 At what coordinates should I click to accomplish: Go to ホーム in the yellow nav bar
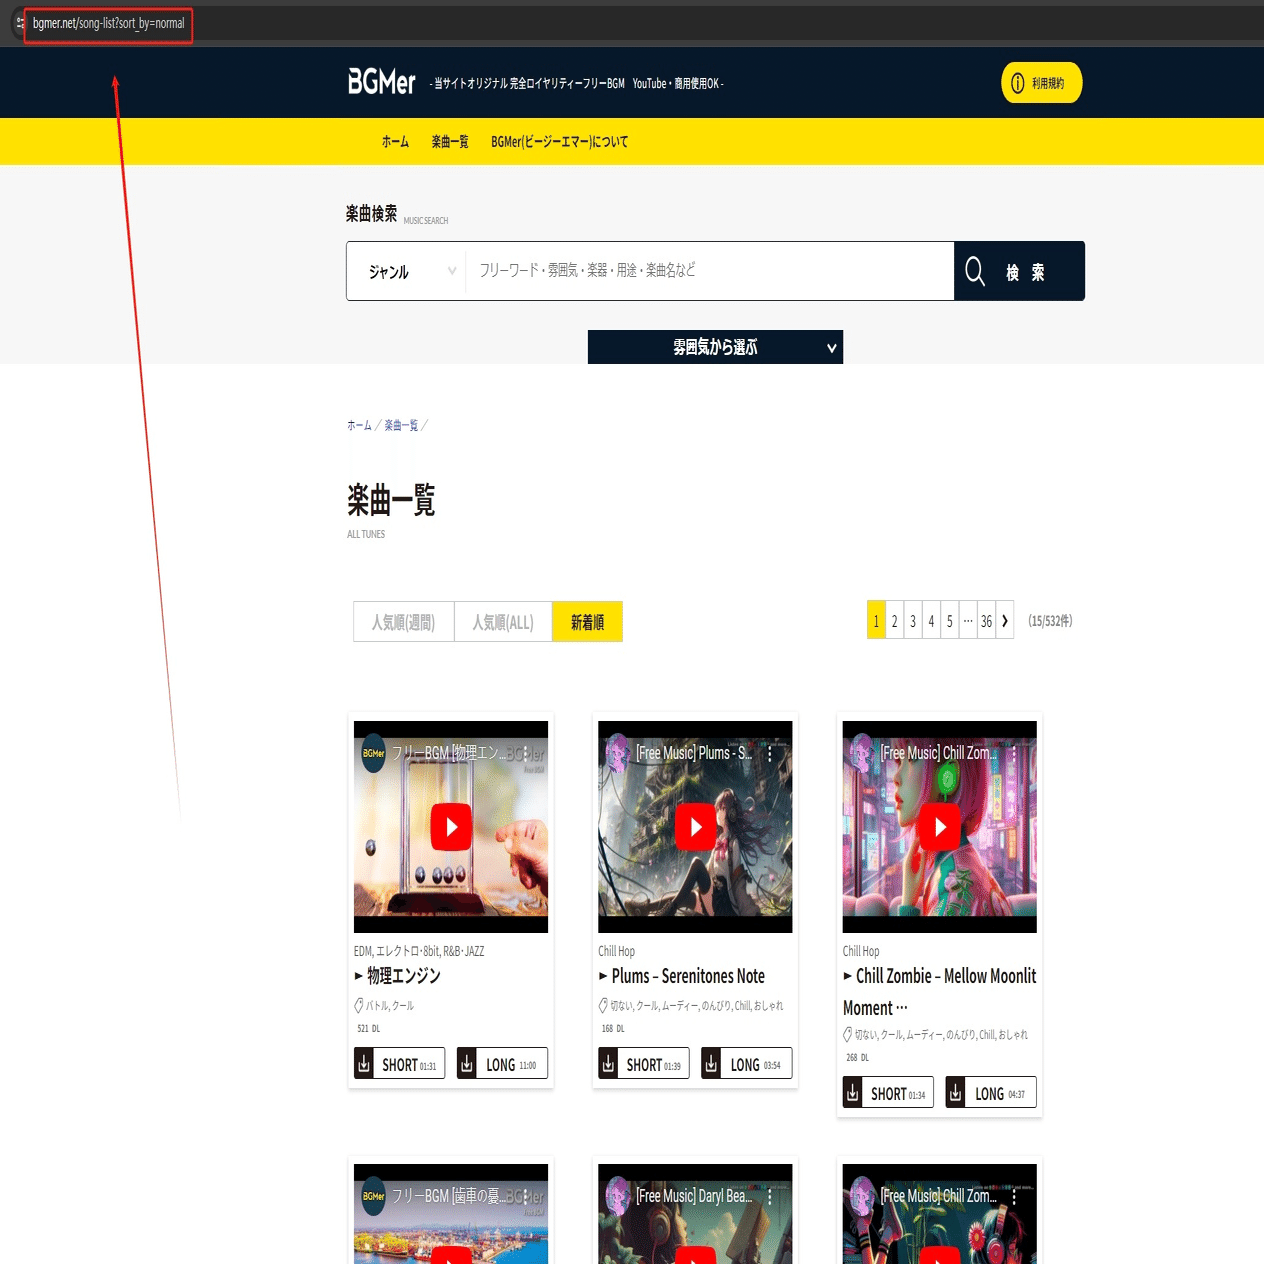coord(395,142)
